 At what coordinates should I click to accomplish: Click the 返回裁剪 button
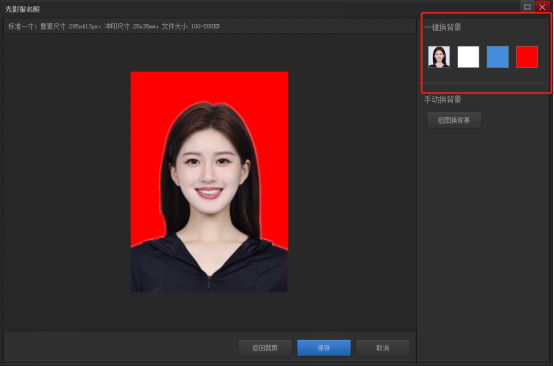coord(265,348)
